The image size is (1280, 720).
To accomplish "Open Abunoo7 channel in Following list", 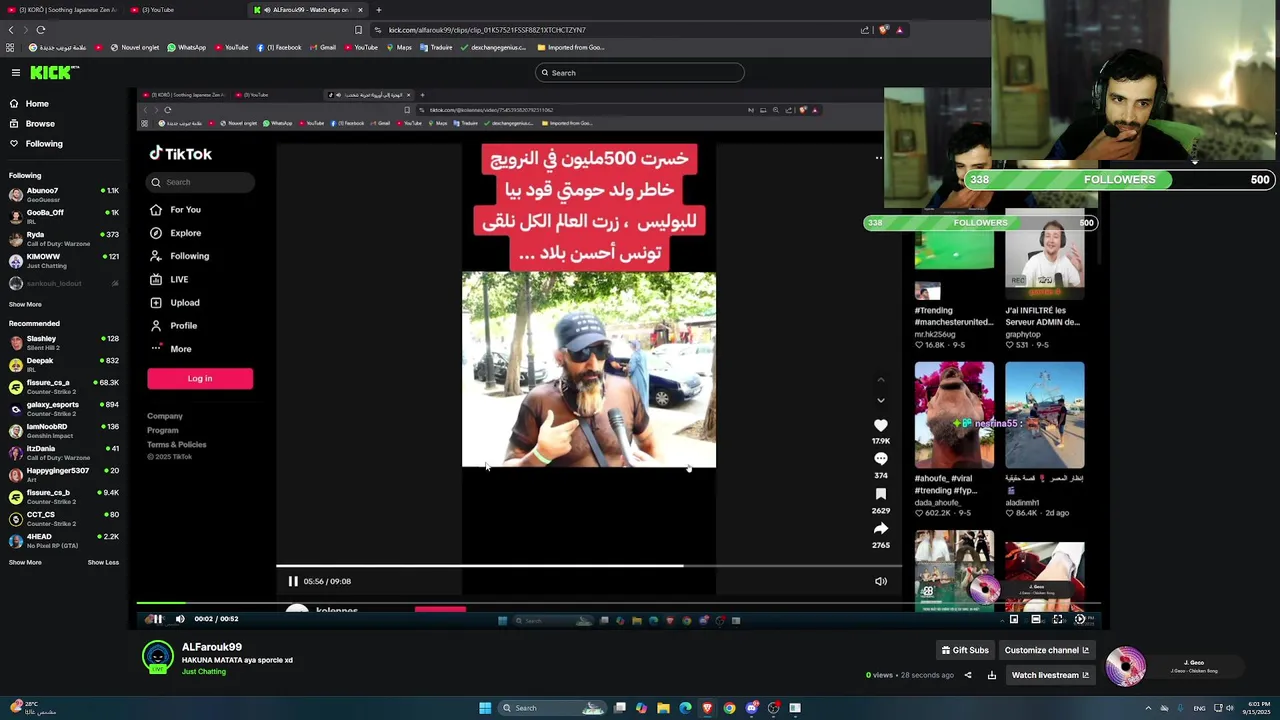I will pos(64,194).
